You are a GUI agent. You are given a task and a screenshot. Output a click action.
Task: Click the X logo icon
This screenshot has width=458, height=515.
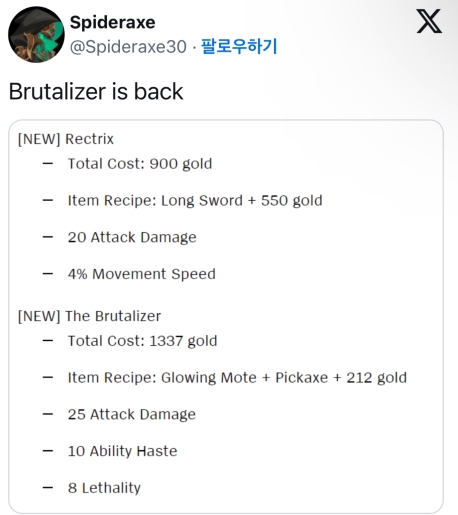tap(429, 21)
